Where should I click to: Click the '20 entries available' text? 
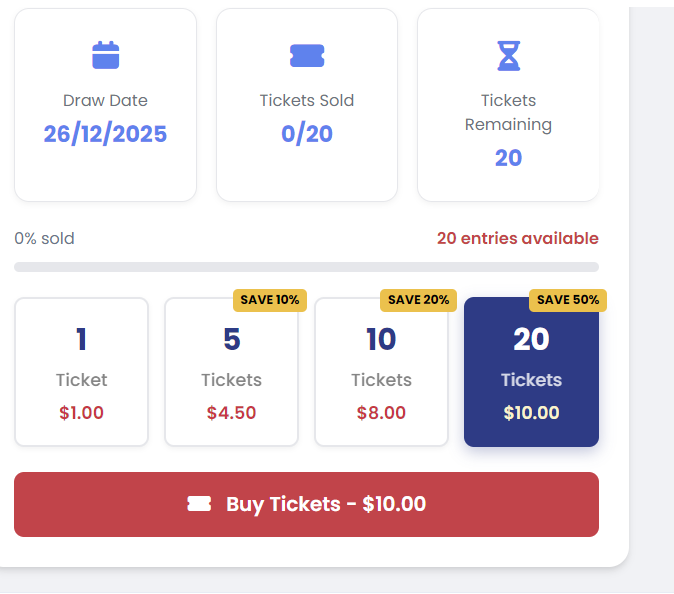pyautogui.click(x=517, y=238)
